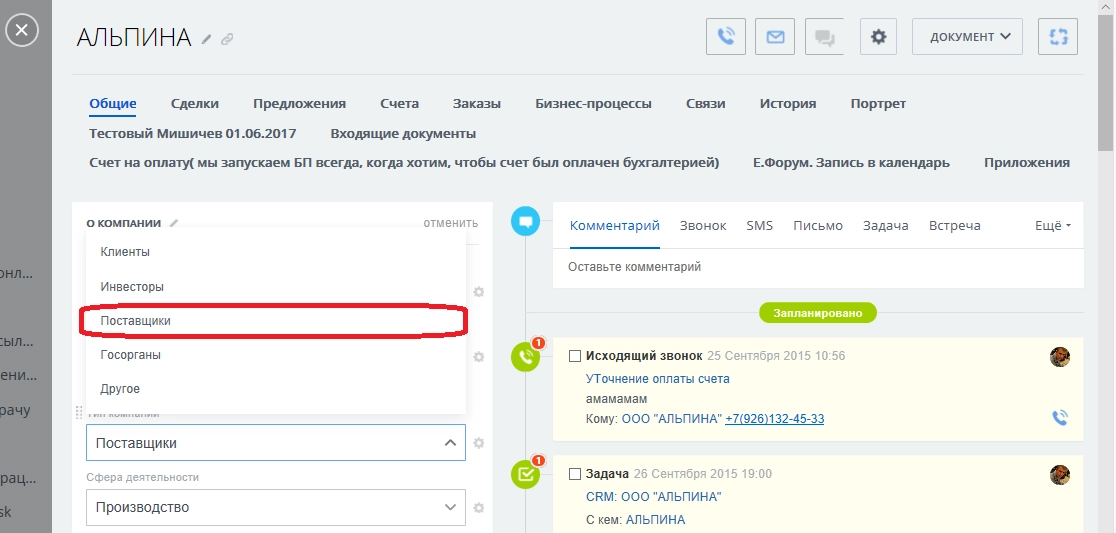Image resolution: width=1116 pixels, height=533 pixels.
Task: Click the отменить link
Action: pyautogui.click(x=450, y=223)
